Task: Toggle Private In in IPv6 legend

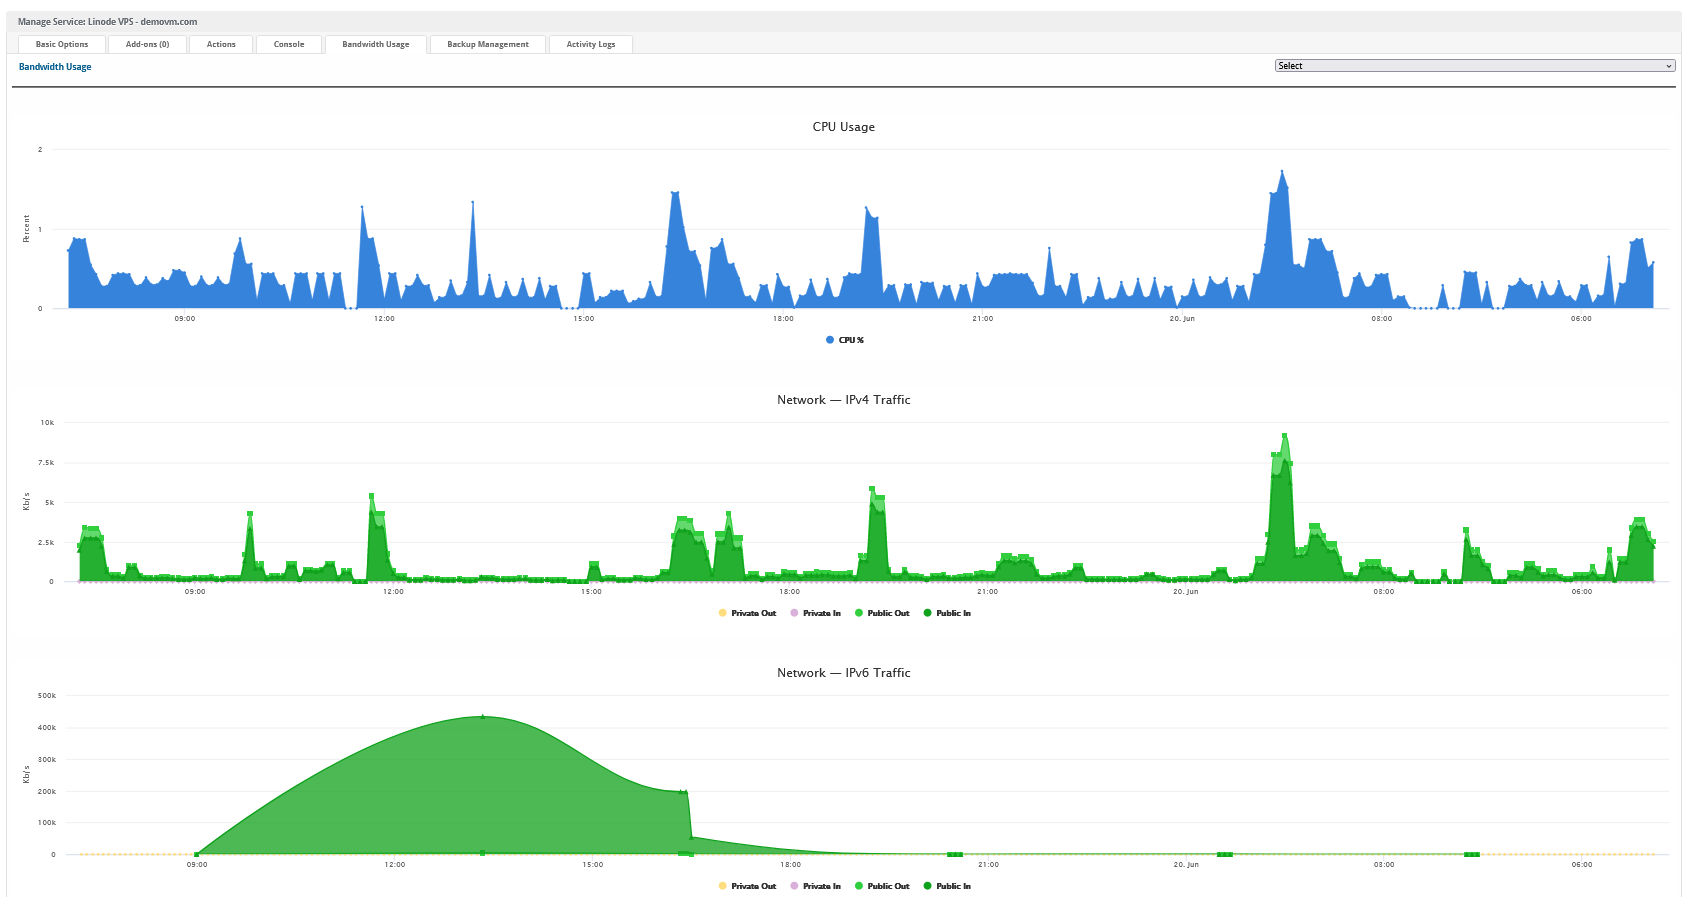Action: click(815, 886)
